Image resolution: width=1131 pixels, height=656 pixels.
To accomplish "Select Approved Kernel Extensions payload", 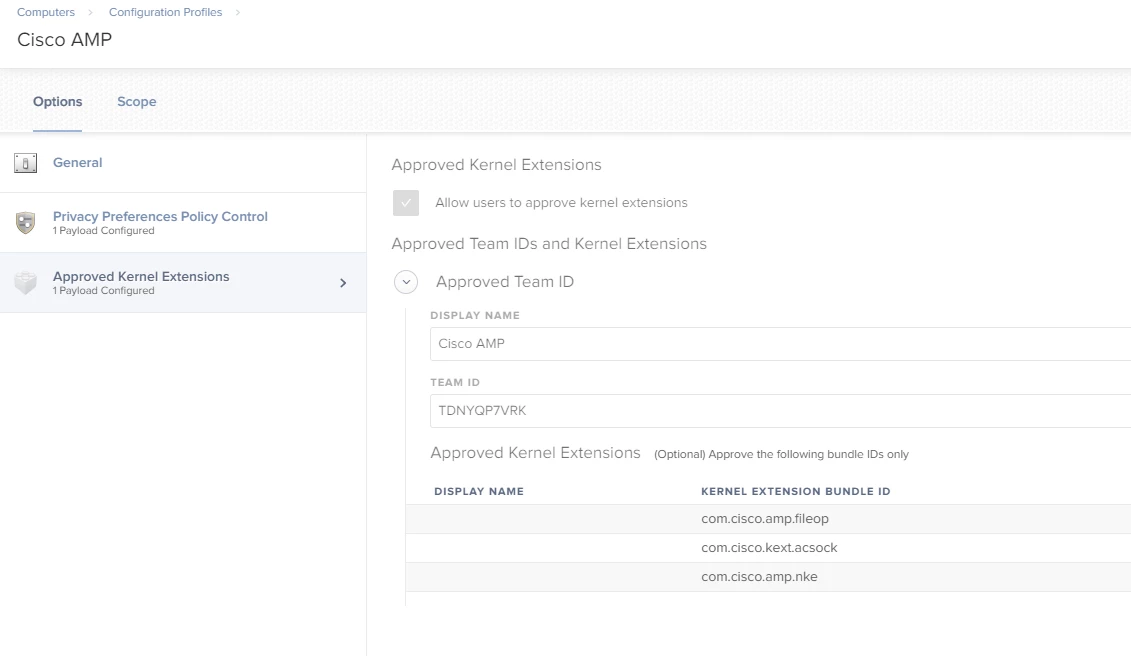I will pos(183,283).
